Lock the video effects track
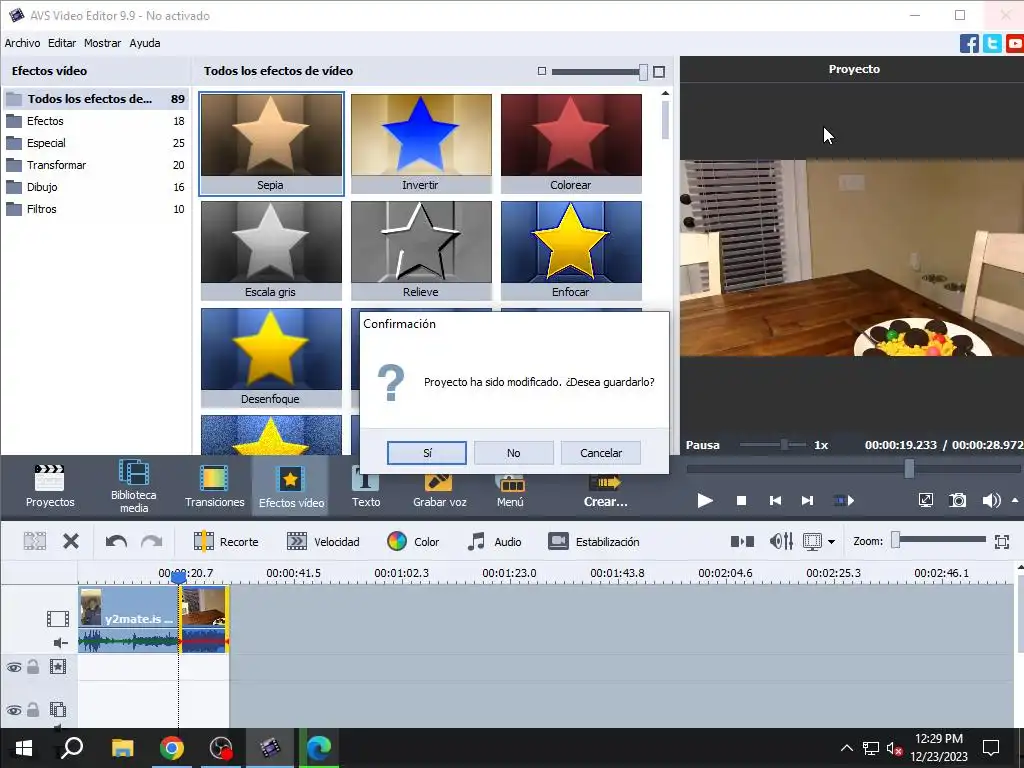1024x768 pixels. tap(33, 667)
